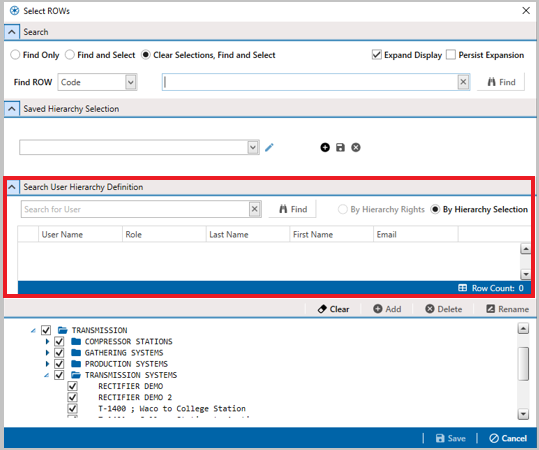Click the floppy disk save hierarchy icon
The image size is (539, 450).
point(340,147)
